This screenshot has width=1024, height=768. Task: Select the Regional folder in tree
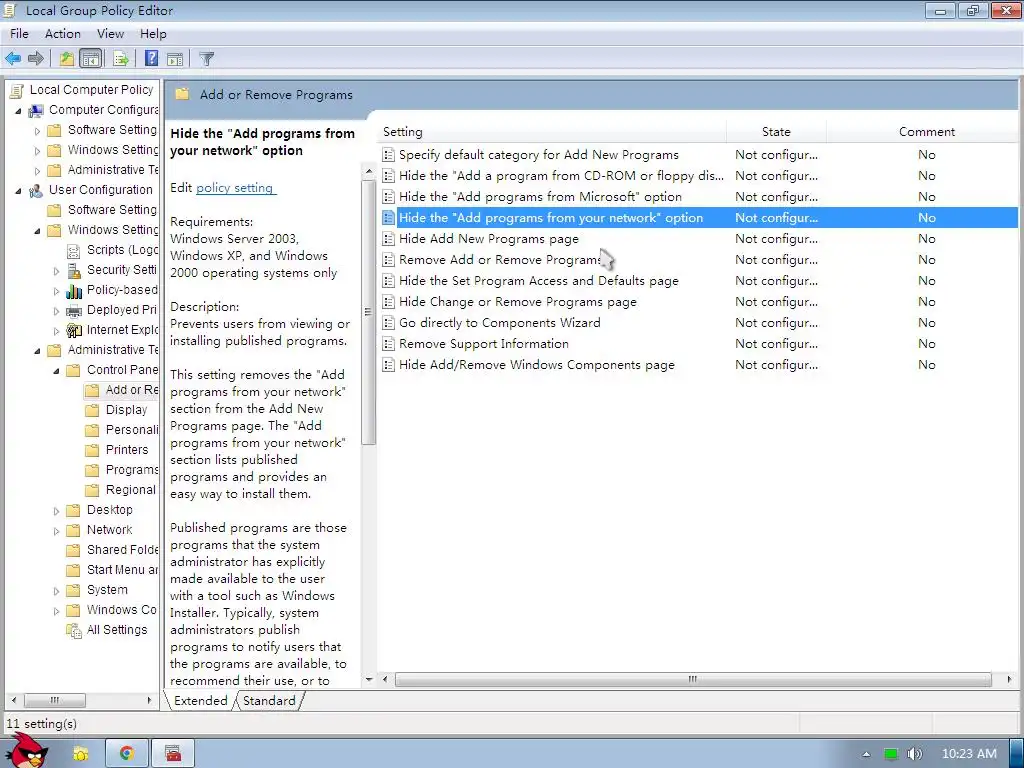click(x=121, y=490)
